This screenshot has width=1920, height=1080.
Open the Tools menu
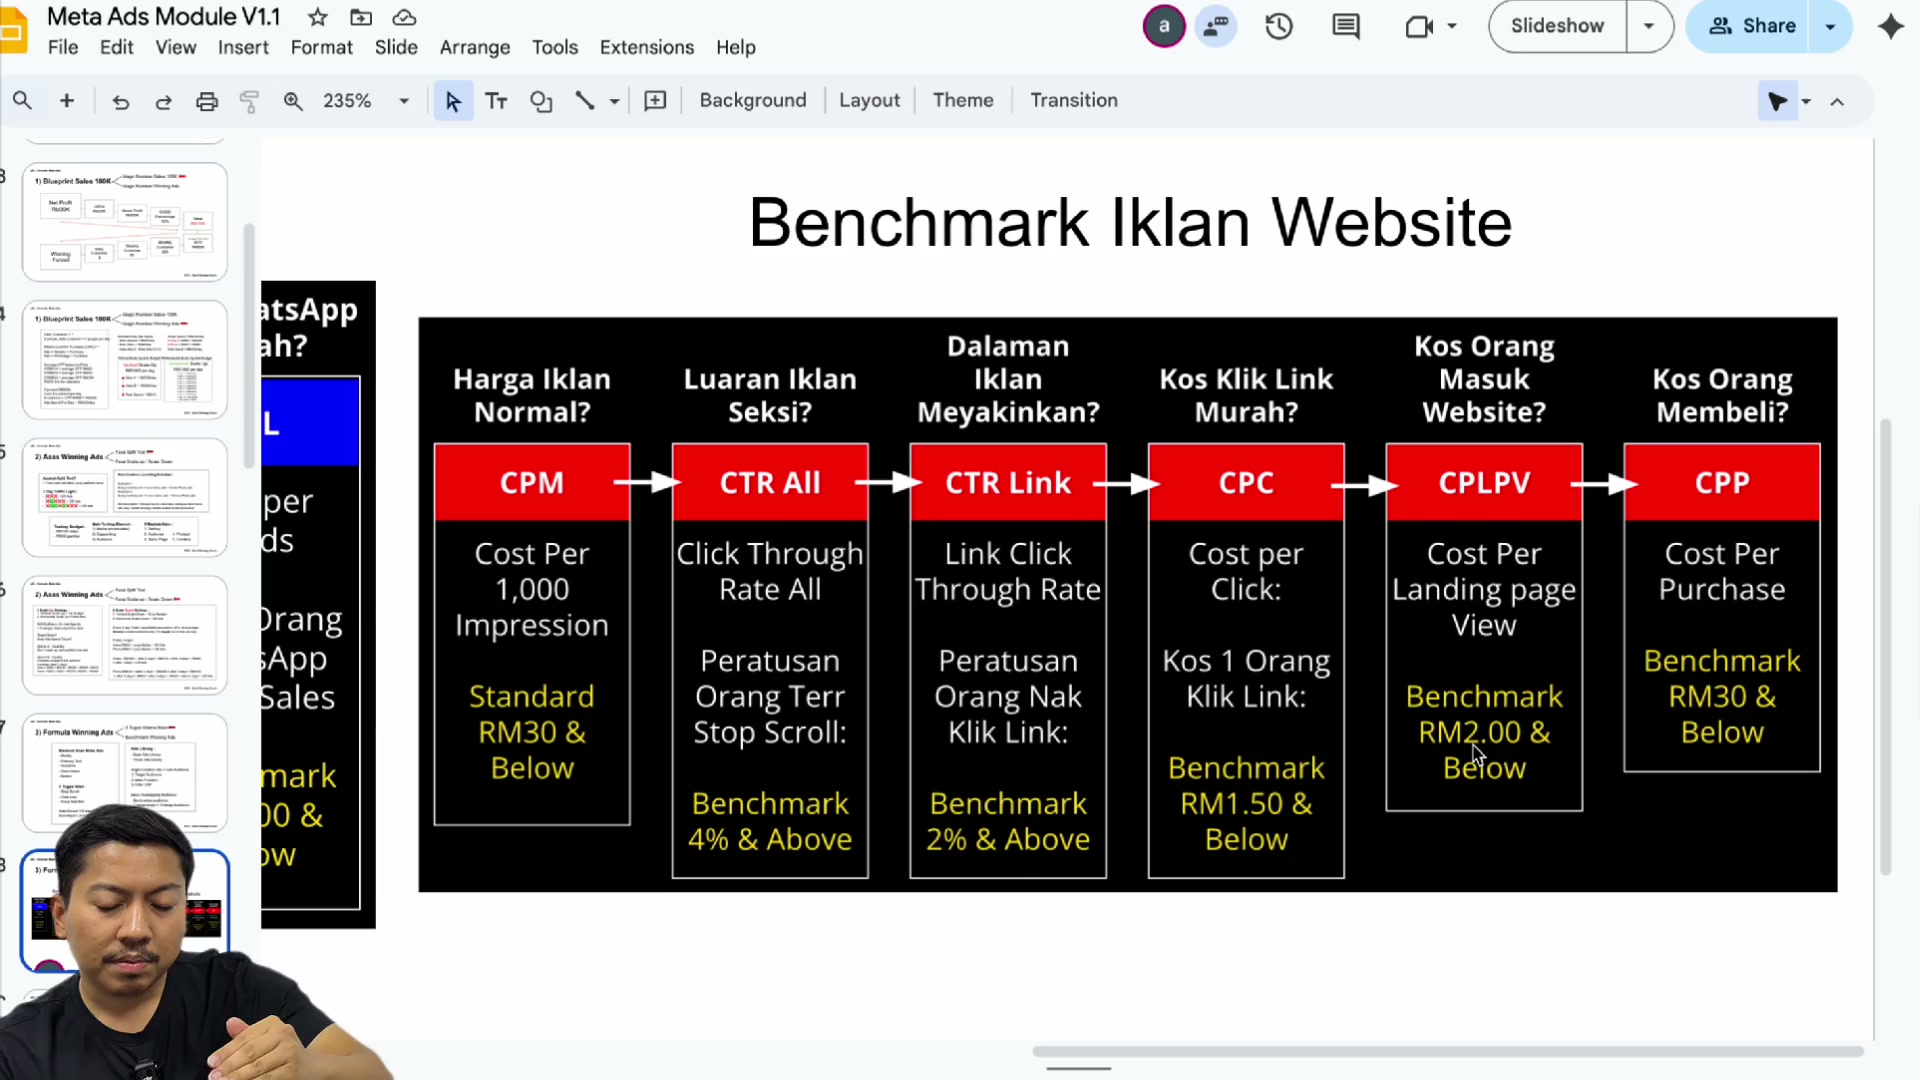click(555, 47)
